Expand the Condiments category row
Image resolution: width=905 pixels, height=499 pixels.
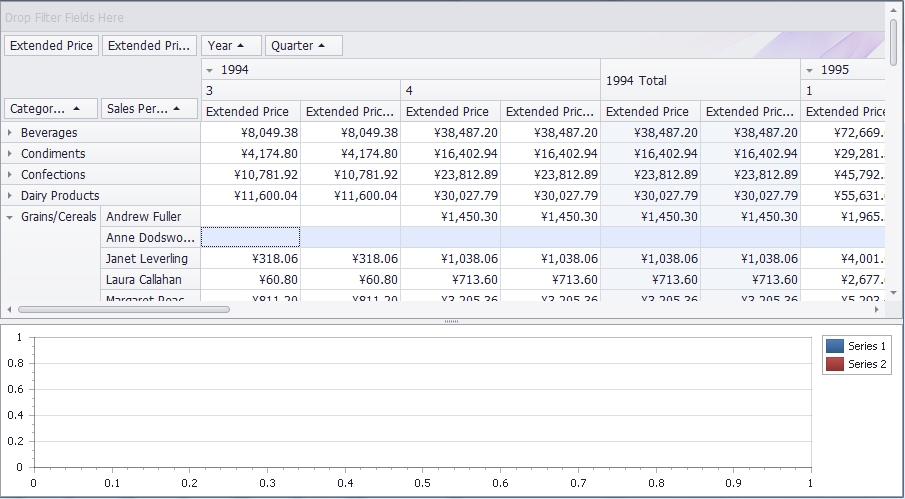point(9,153)
